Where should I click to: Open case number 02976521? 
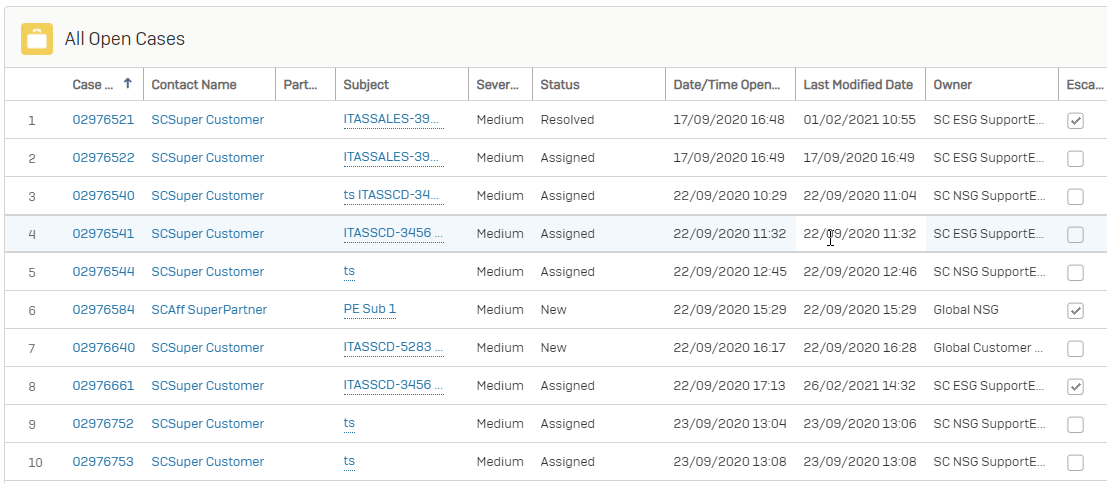tap(103, 120)
